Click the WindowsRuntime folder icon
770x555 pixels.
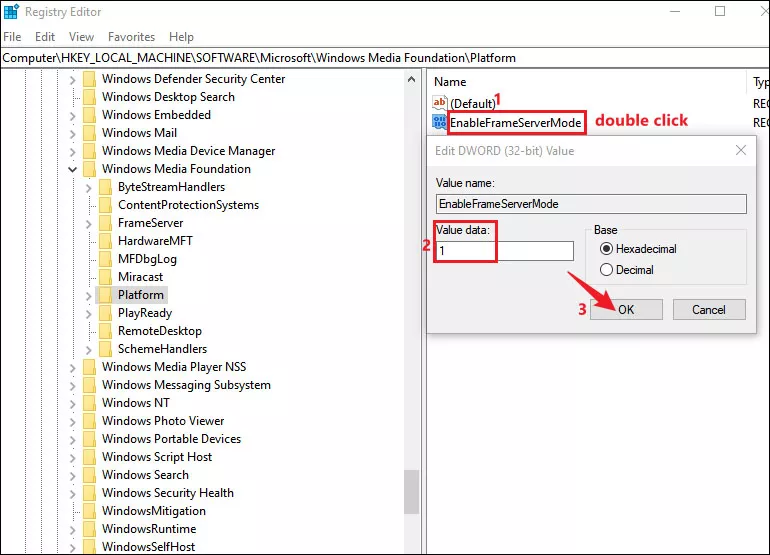(89, 529)
